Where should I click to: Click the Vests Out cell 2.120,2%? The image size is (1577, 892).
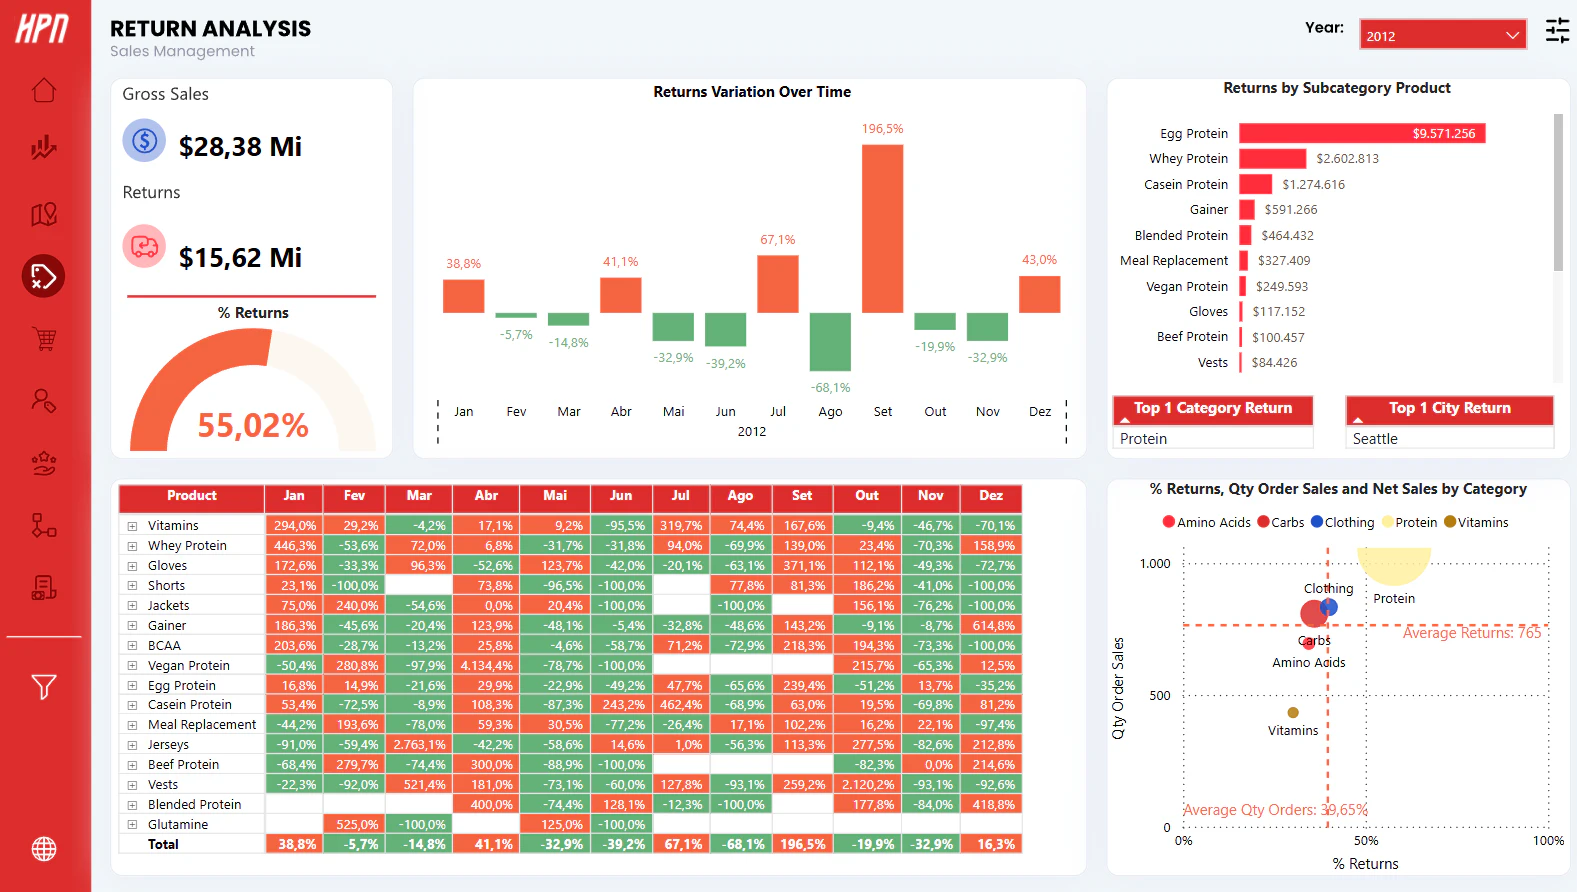point(867,785)
